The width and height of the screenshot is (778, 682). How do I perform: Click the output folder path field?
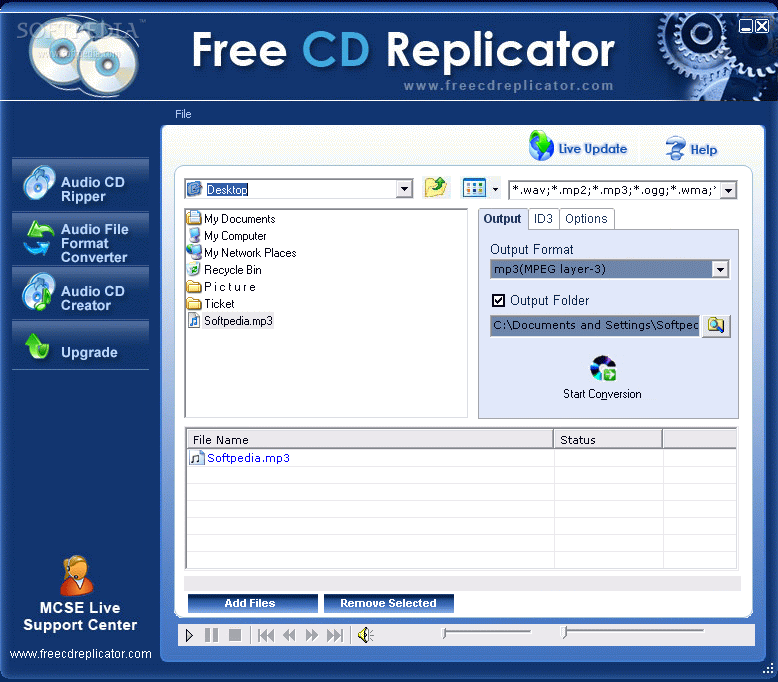click(595, 325)
